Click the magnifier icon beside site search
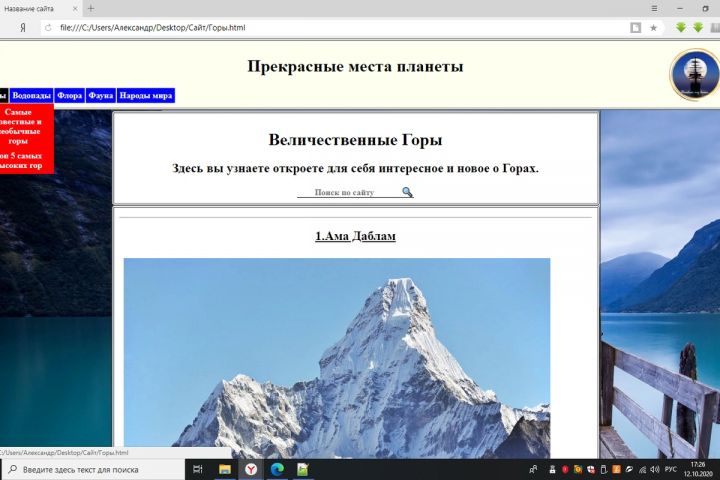The image size is (720, 480). pos(407,192)
